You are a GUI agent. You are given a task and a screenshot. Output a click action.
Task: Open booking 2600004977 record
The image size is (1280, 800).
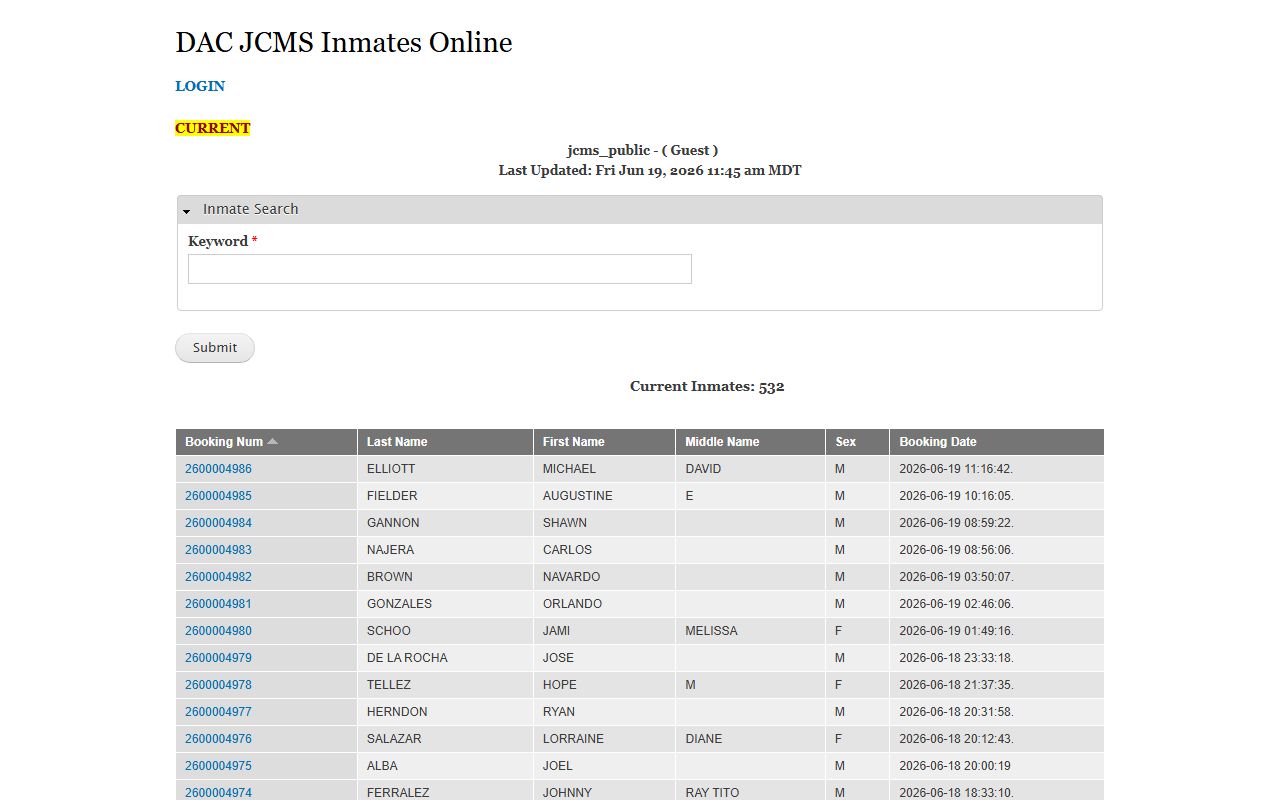click(218, 712)
